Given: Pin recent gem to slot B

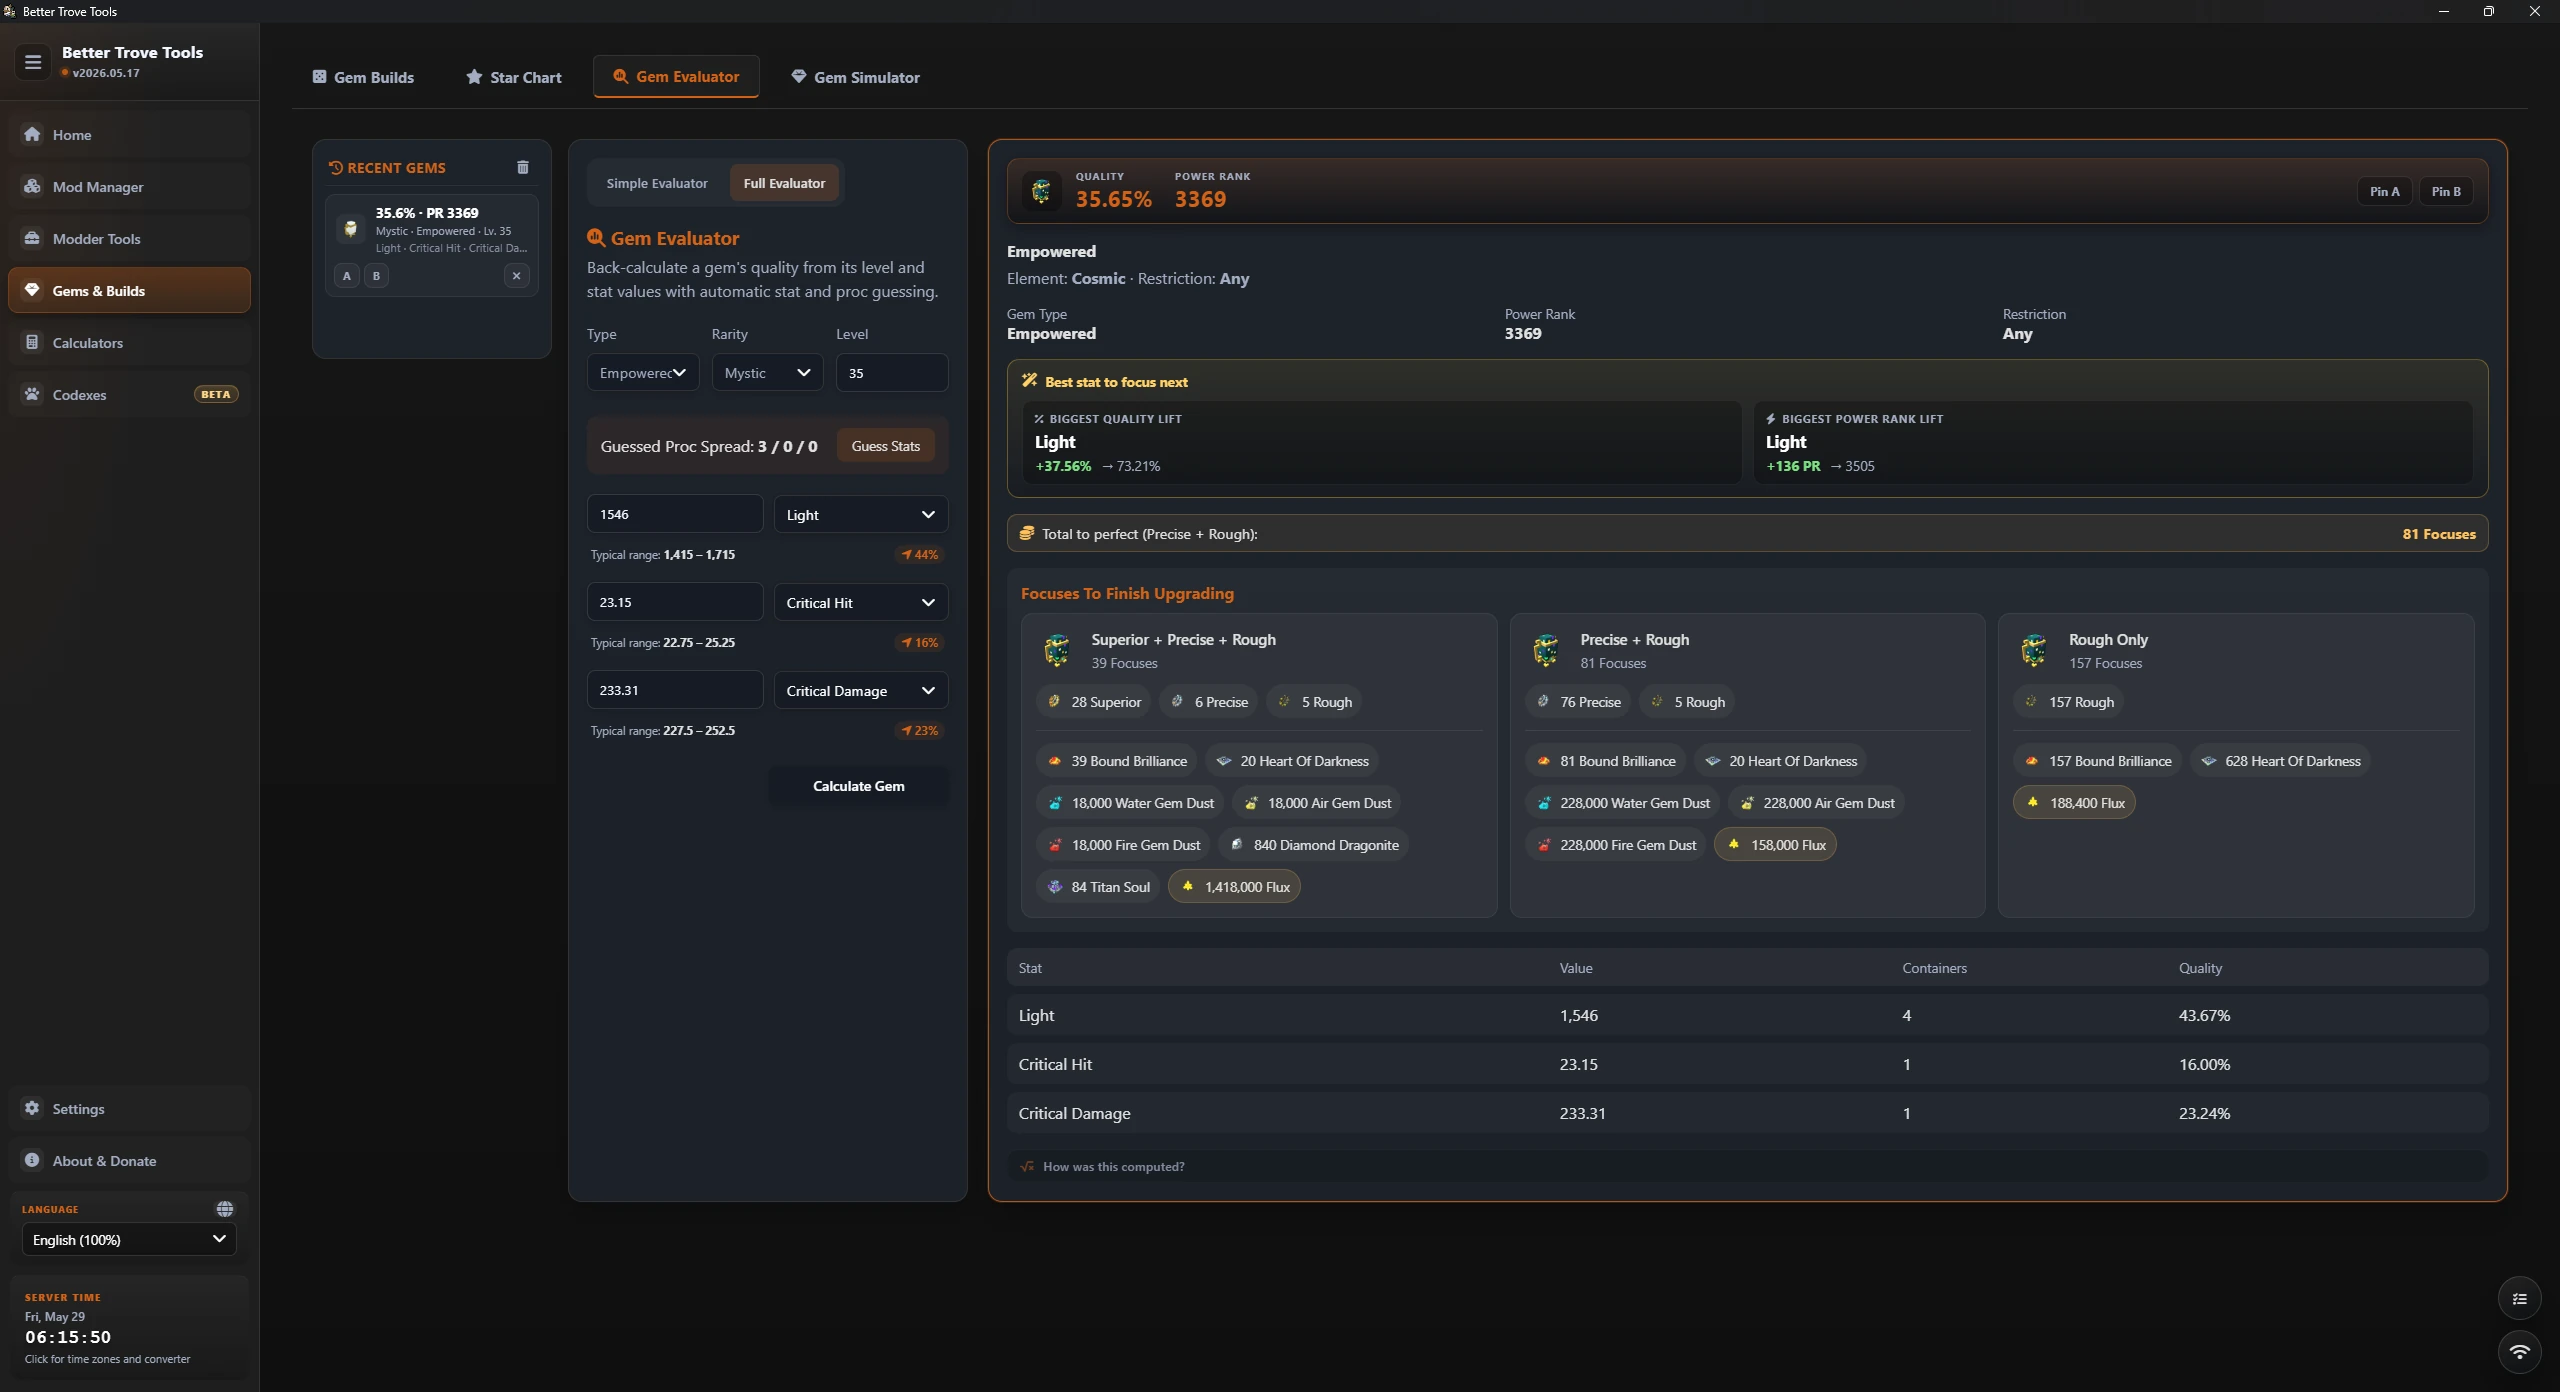Looking at the screenshot, I should (x=376, y=276).
